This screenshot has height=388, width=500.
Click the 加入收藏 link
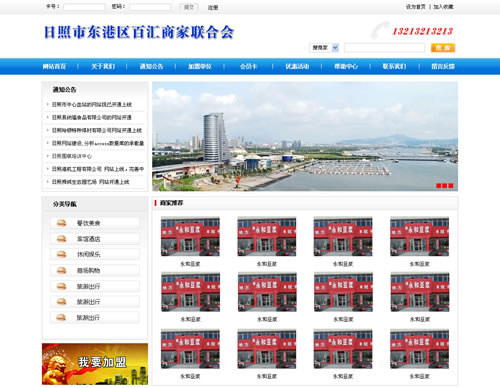[443, 7]
